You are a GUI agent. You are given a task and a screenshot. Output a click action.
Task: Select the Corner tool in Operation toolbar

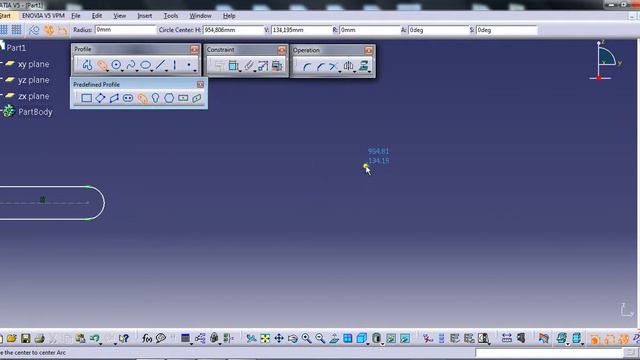click(307, 66)
